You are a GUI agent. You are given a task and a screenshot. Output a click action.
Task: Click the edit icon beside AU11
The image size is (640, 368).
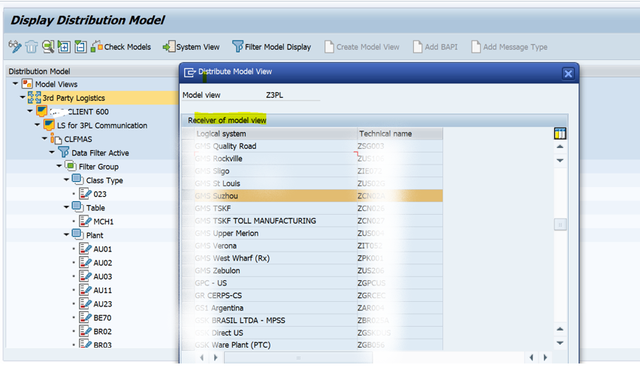point(85,290)
